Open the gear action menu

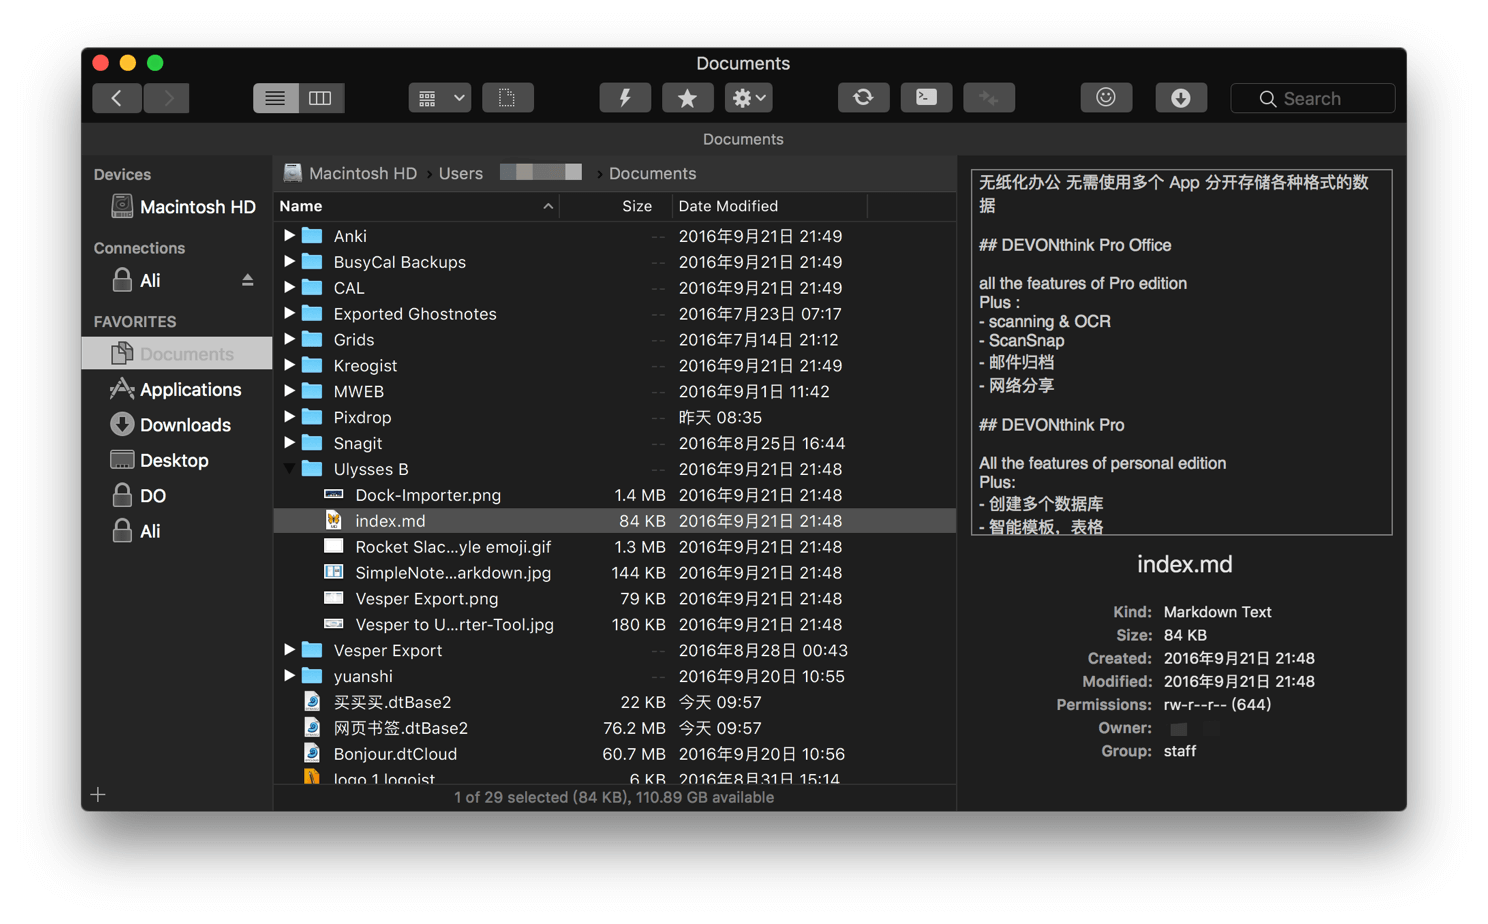749,98
